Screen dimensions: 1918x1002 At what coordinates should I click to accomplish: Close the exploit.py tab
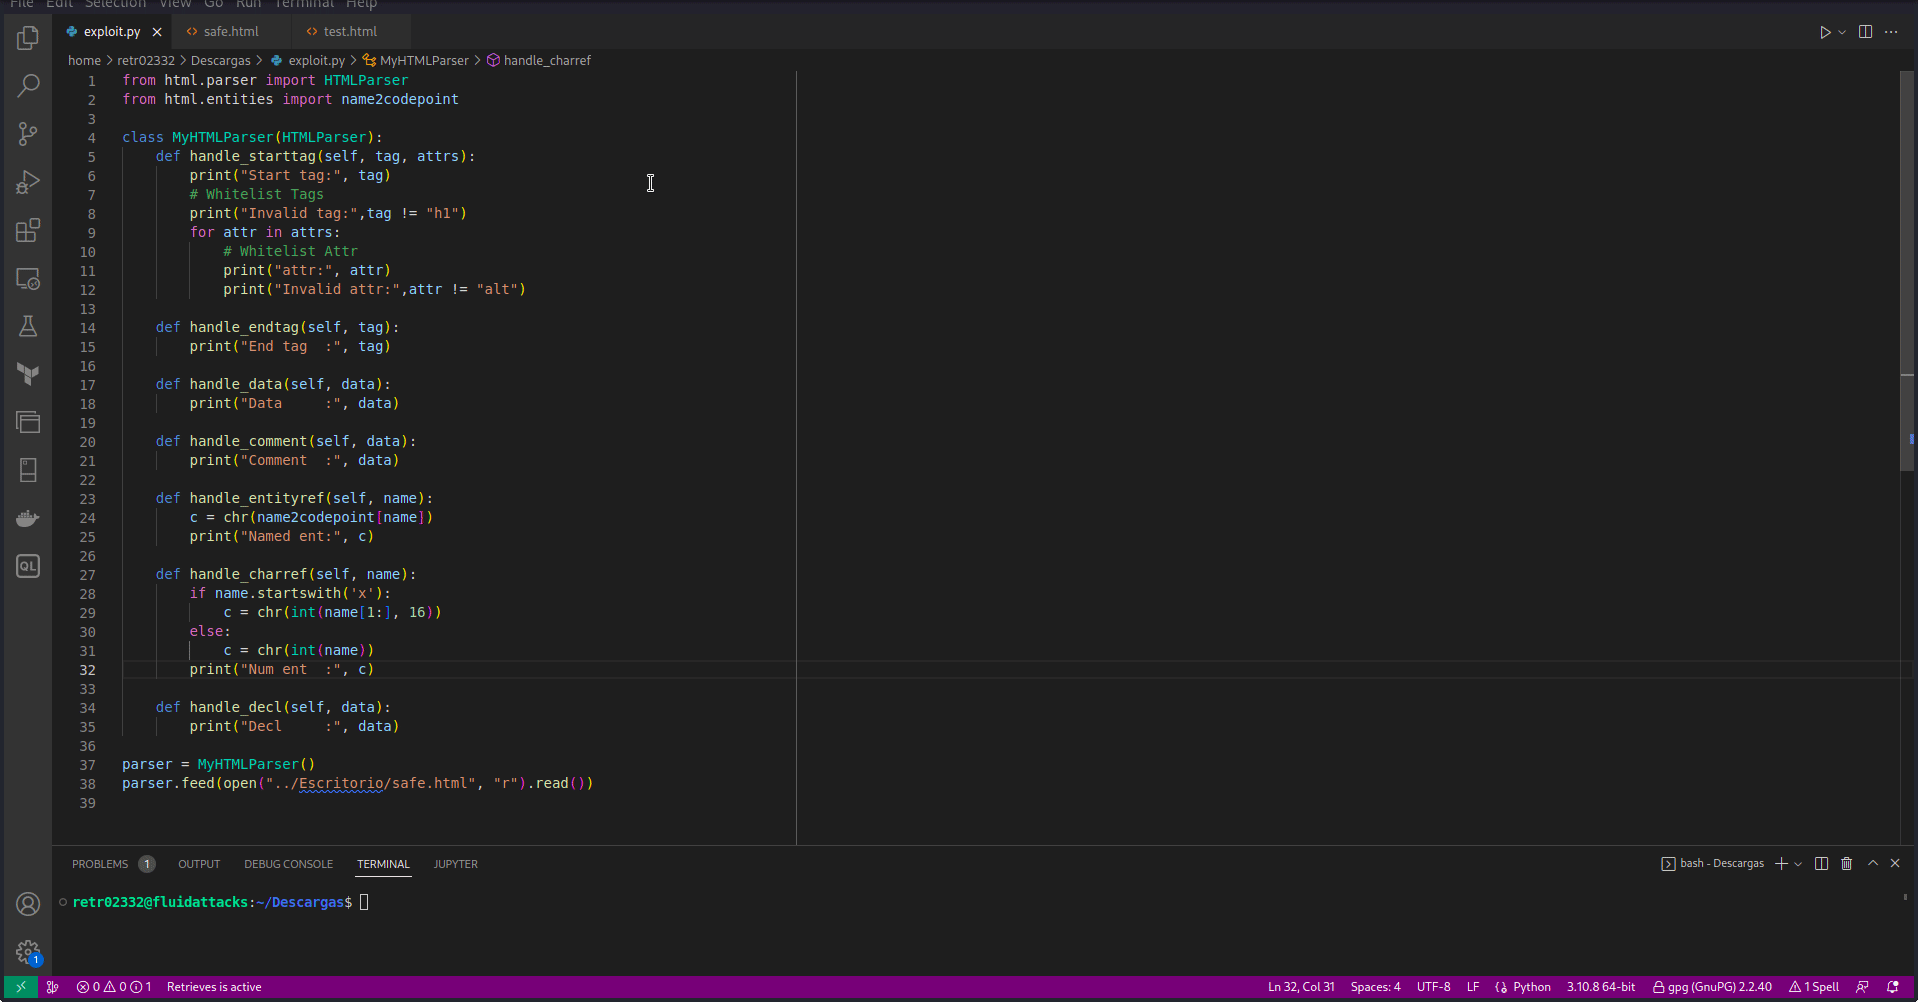coord(157,32)
